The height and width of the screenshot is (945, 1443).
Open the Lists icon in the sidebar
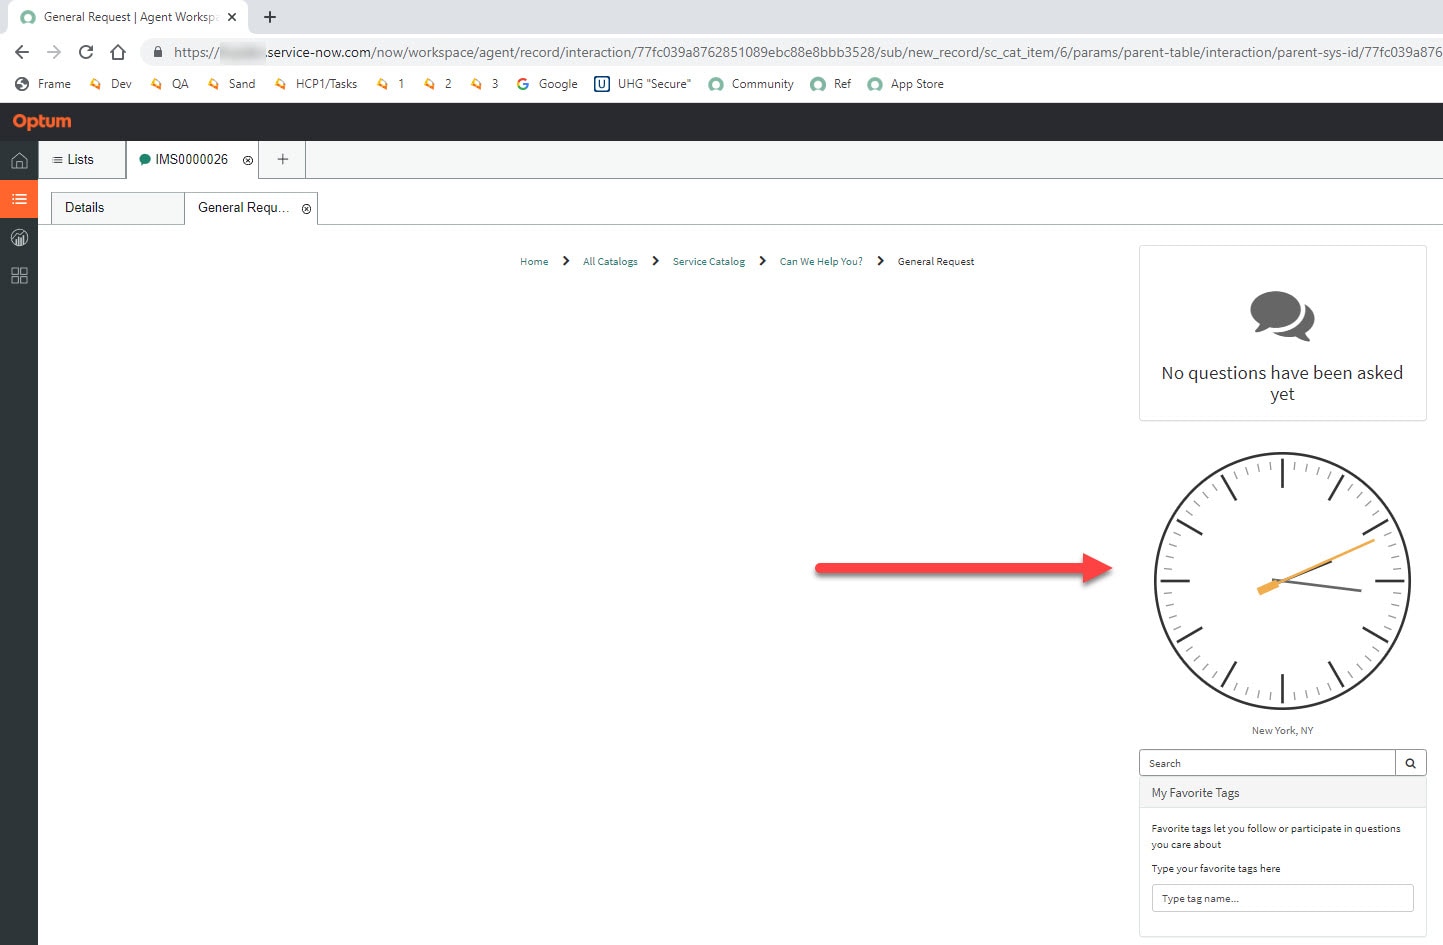19,199
